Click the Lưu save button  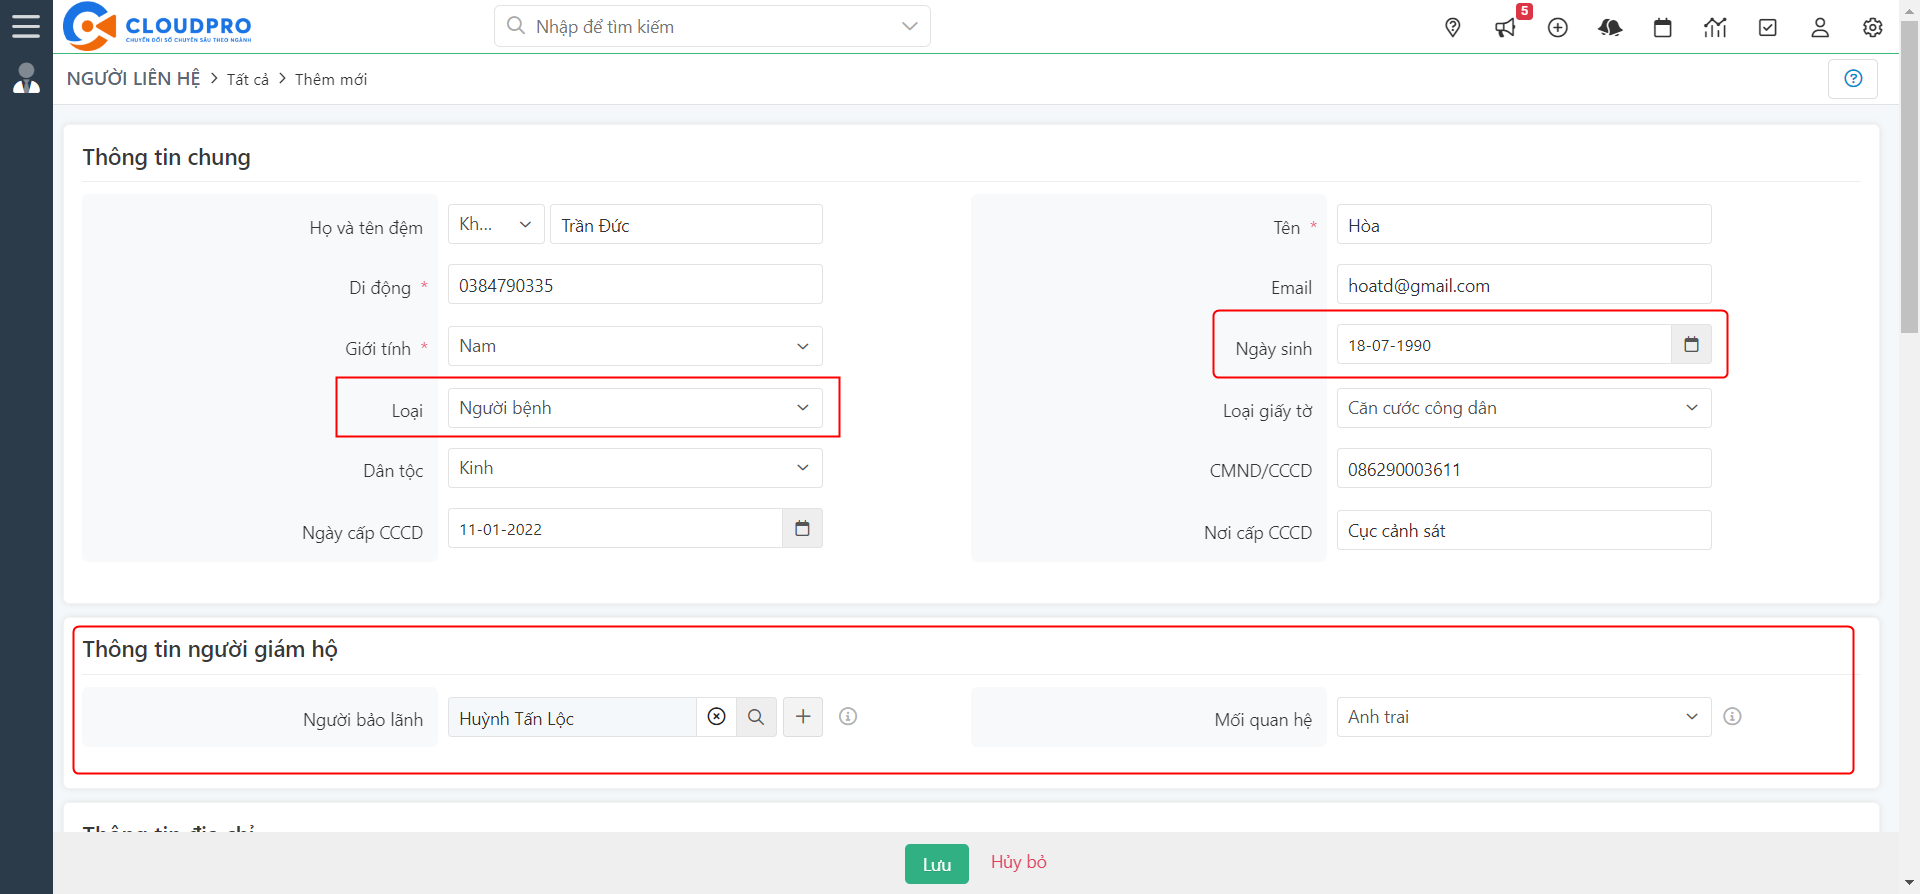(937, 864)
